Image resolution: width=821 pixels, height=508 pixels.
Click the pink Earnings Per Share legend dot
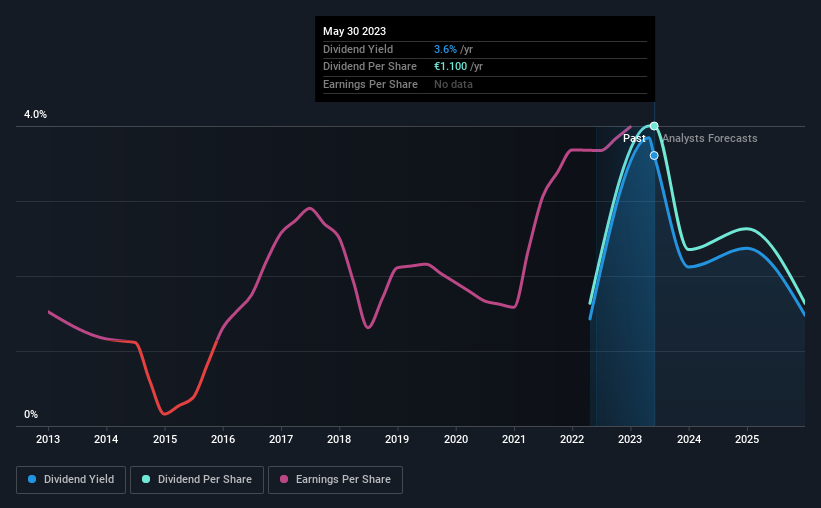click(284, 479)
